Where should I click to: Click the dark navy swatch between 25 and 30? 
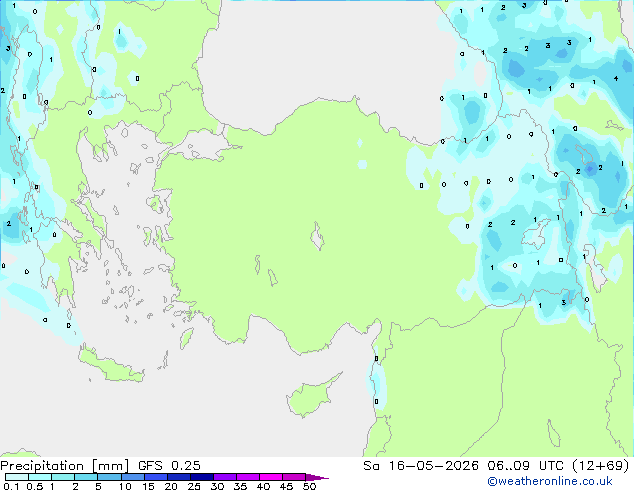point(202,477)
